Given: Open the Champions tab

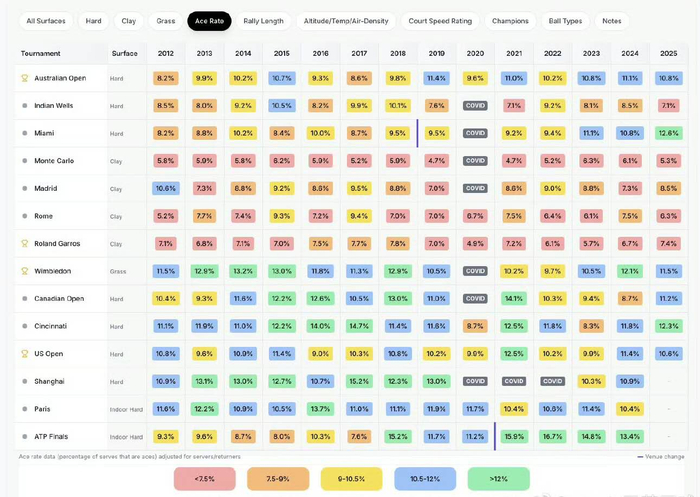Looking at the screenshot, I should [x=510, y=21].
